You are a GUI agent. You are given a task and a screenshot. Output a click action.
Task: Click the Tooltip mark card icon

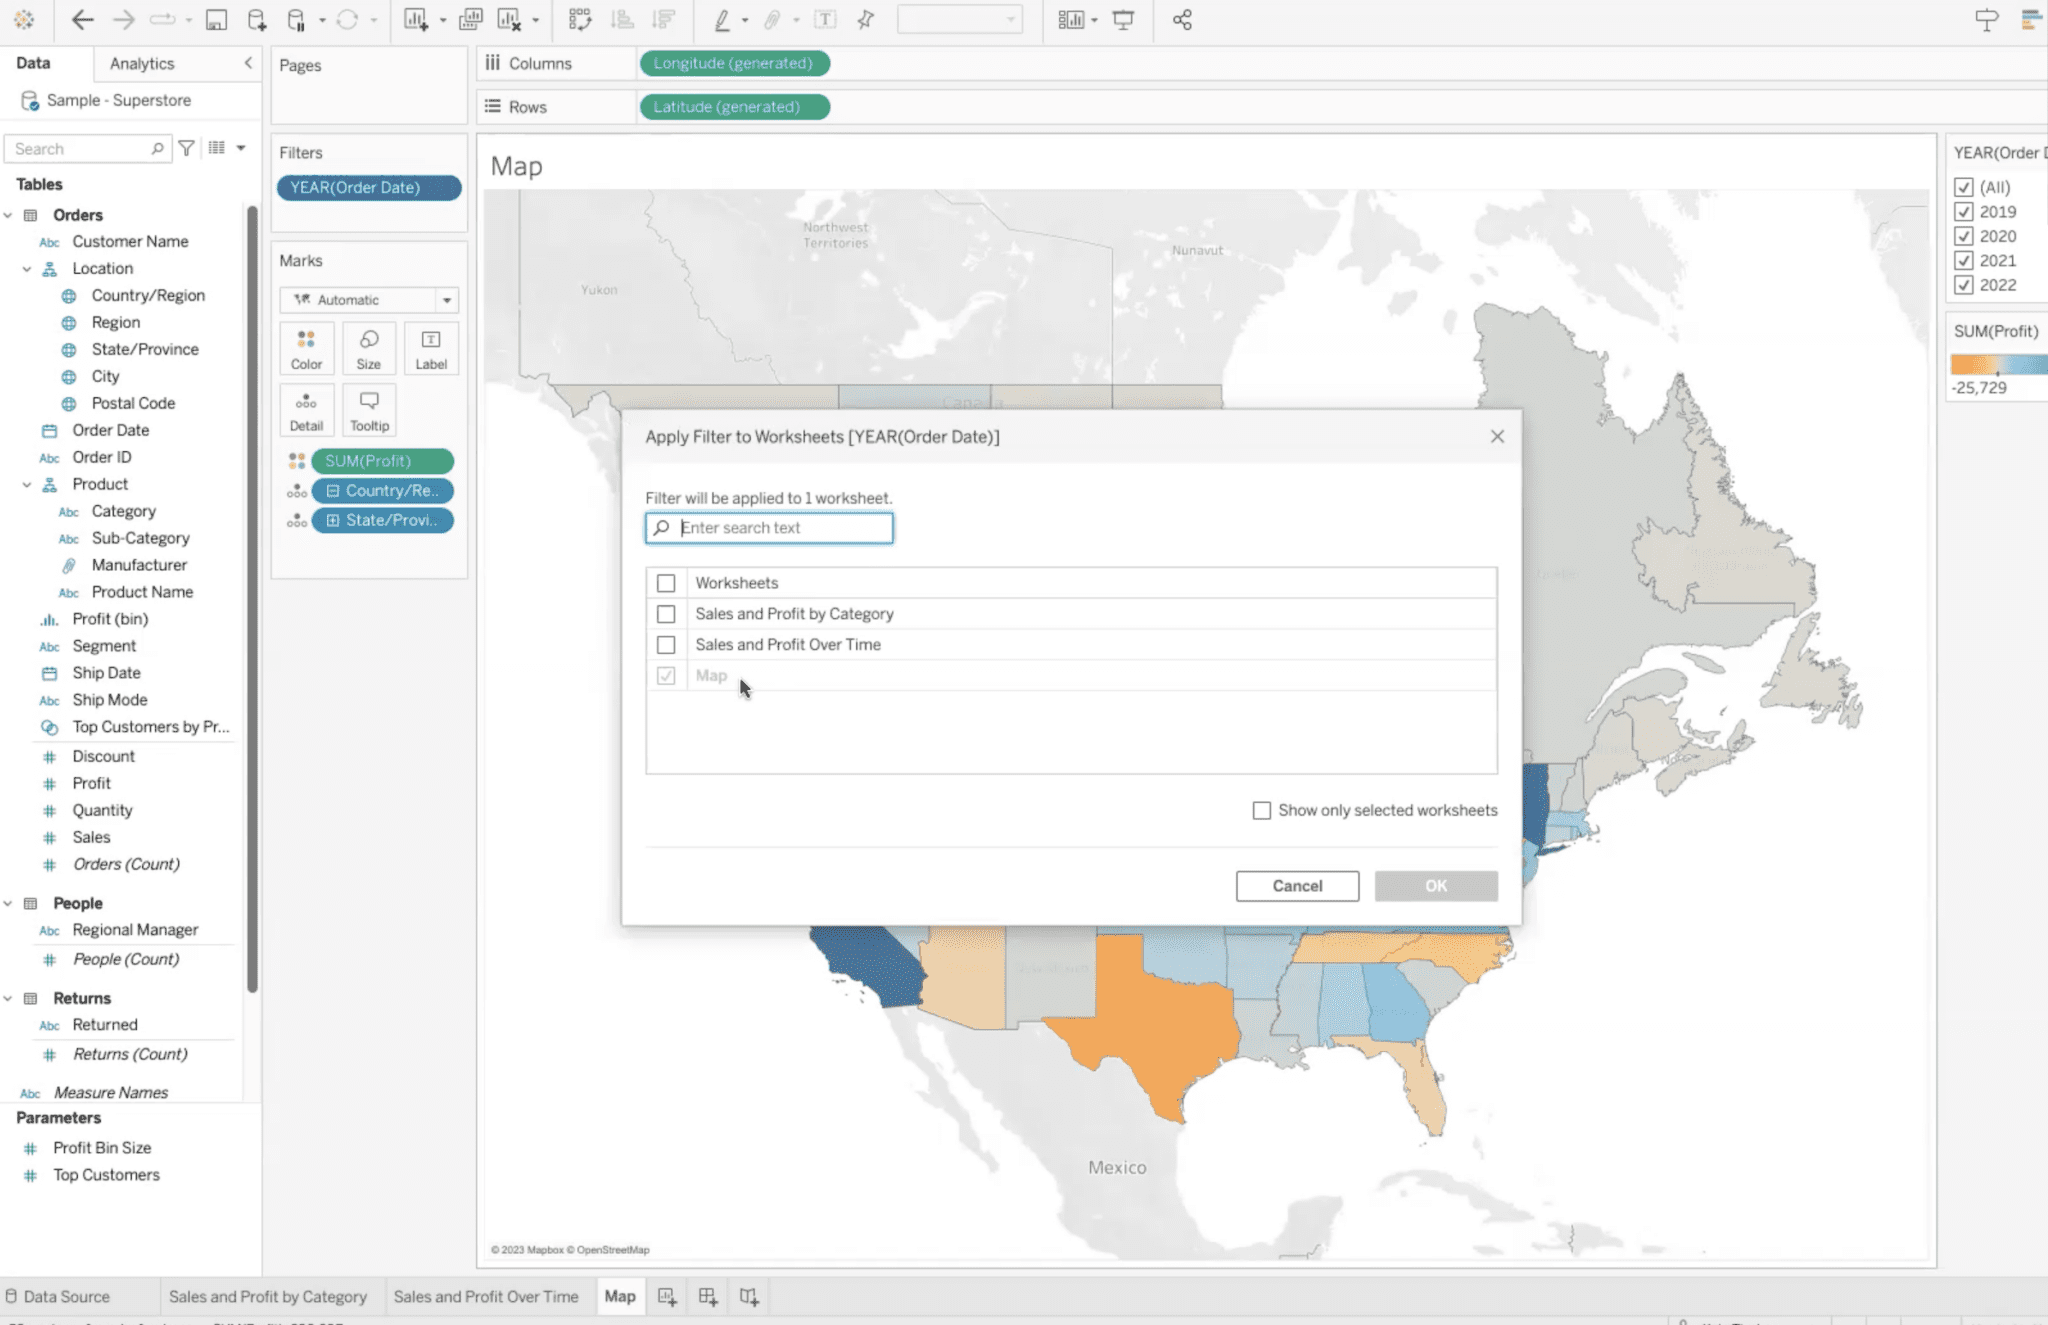[369, 410]
